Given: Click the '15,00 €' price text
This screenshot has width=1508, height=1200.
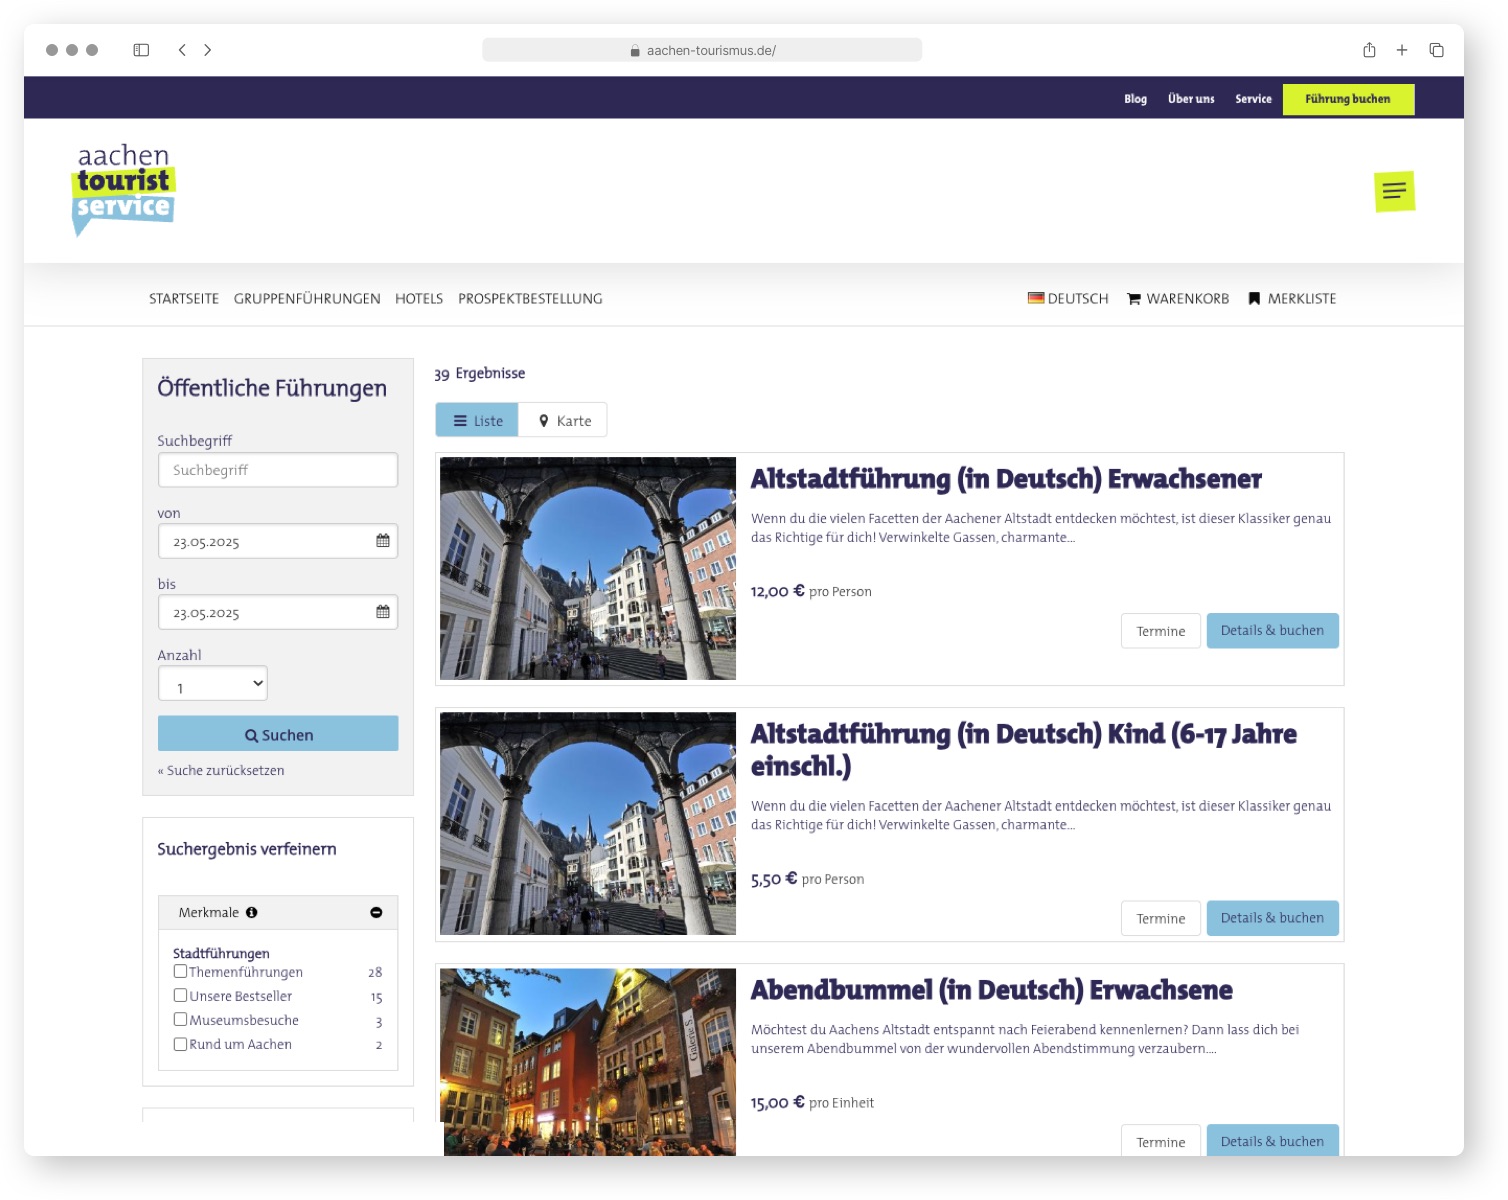Looking at the screenshot, I should pos(778,1102).
